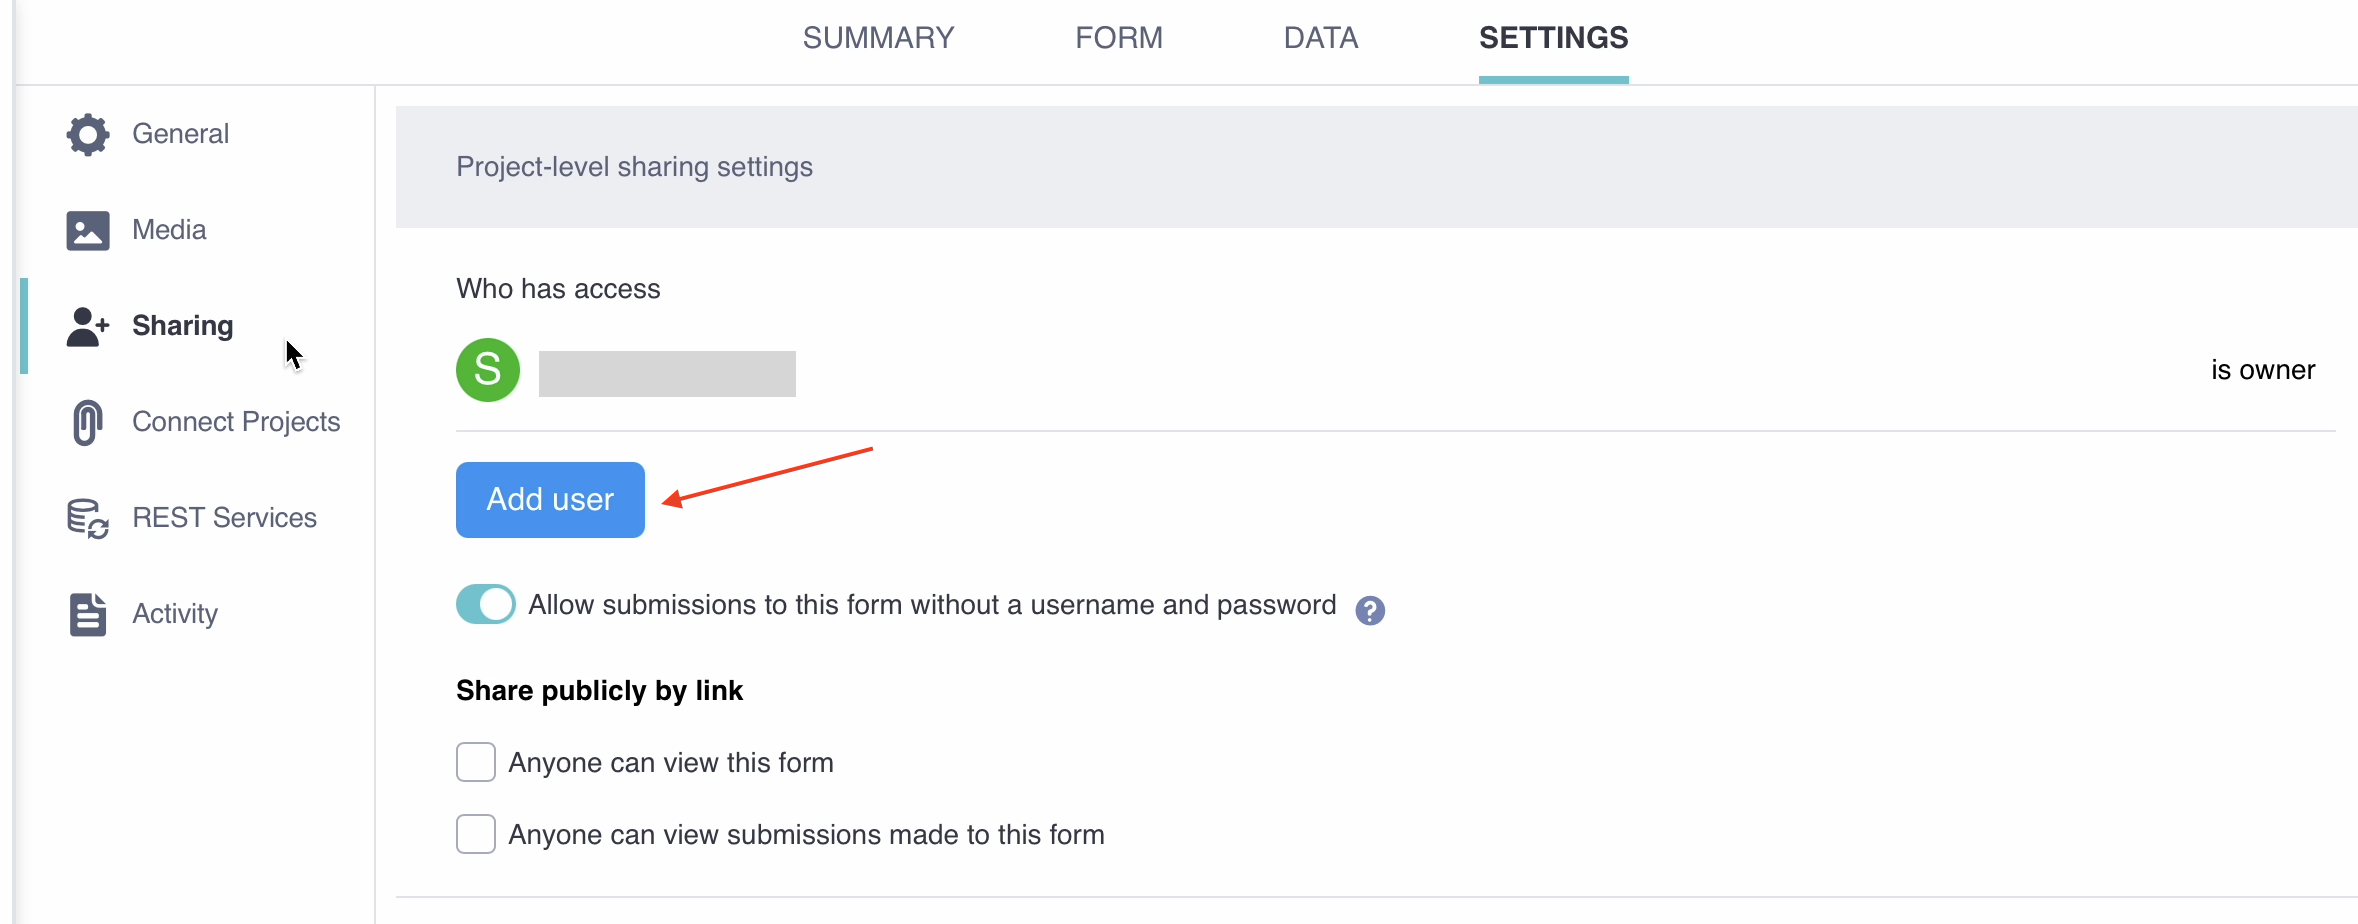The width and height of the screenshot is (2358, 924).
Task: Select the SETTINGS tab
Action: (1553, 37)
